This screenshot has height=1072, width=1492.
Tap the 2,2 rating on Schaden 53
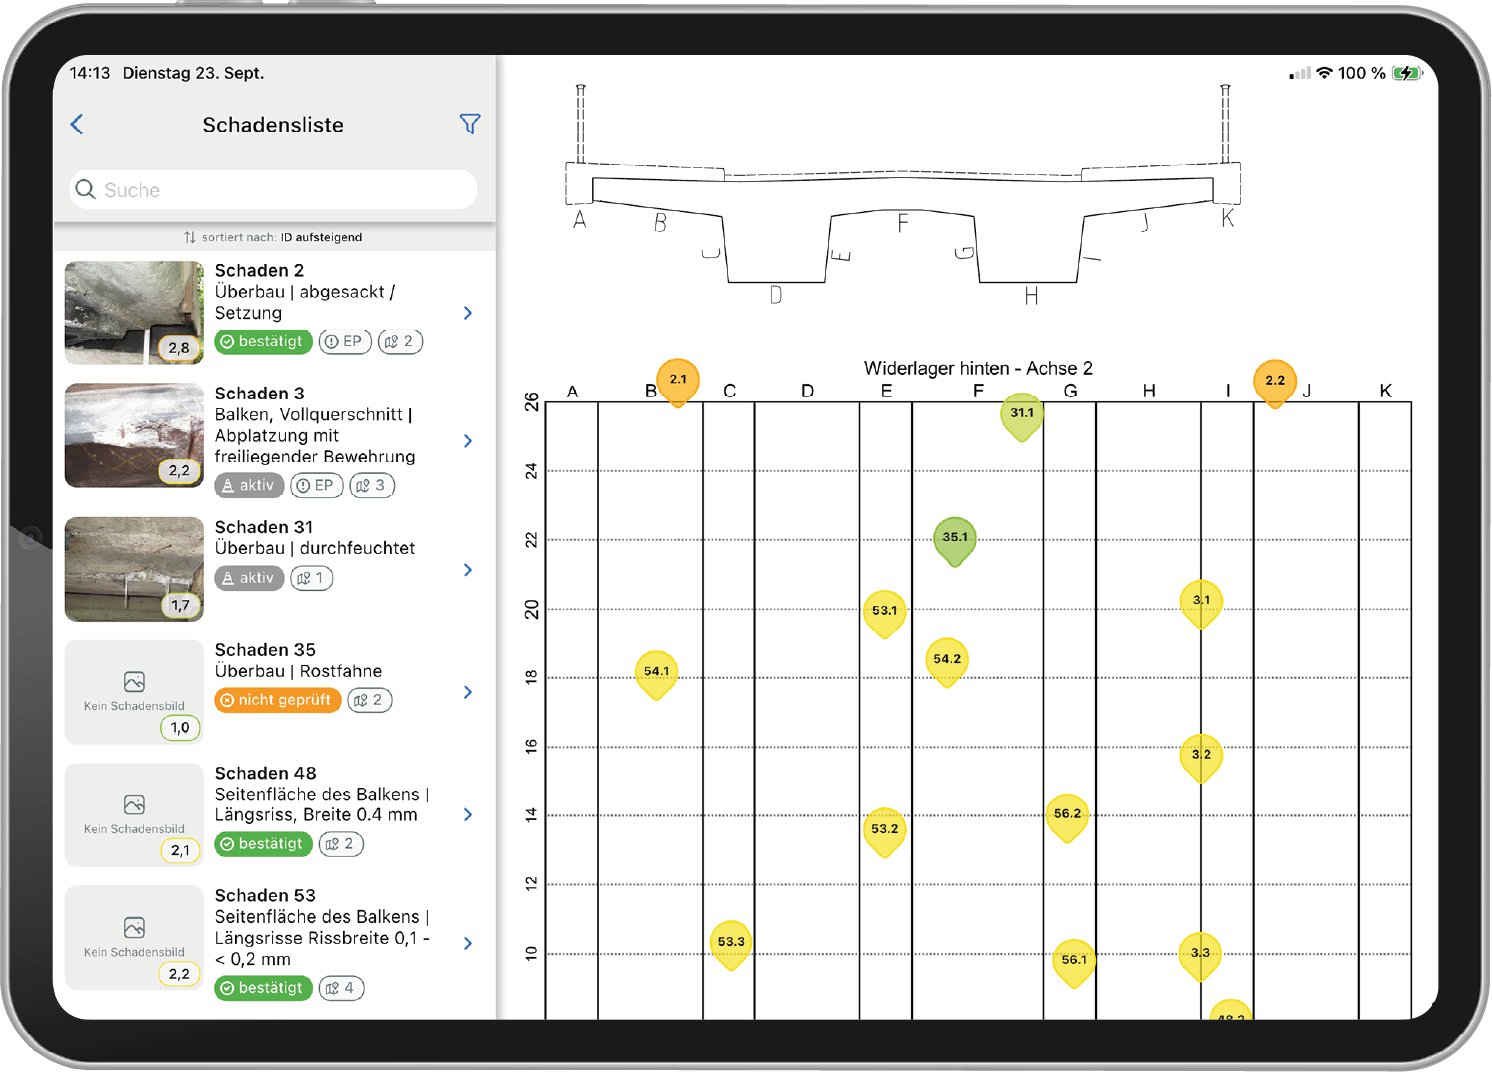(179, 974)
